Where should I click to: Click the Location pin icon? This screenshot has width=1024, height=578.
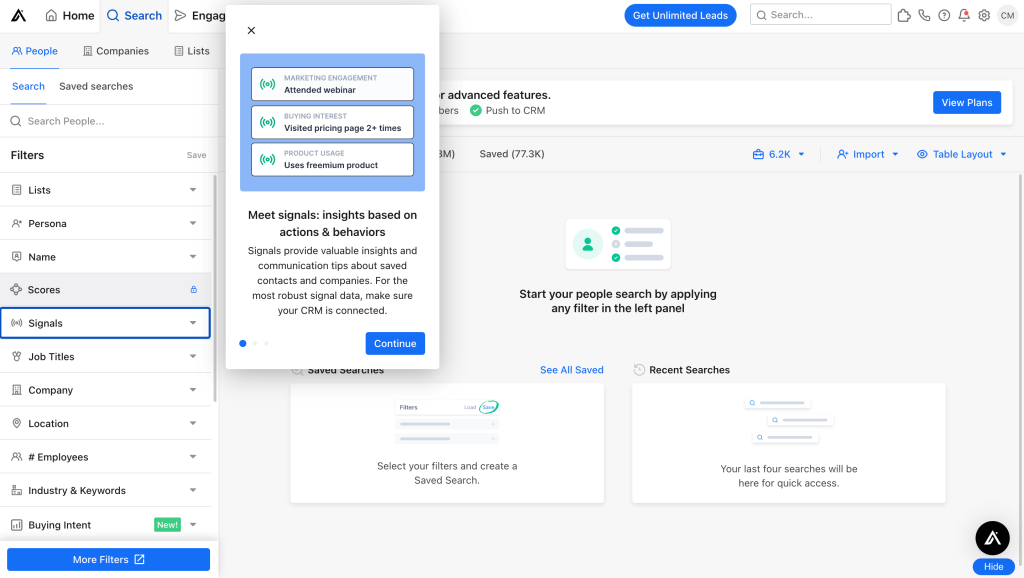[x=17, y=423]
